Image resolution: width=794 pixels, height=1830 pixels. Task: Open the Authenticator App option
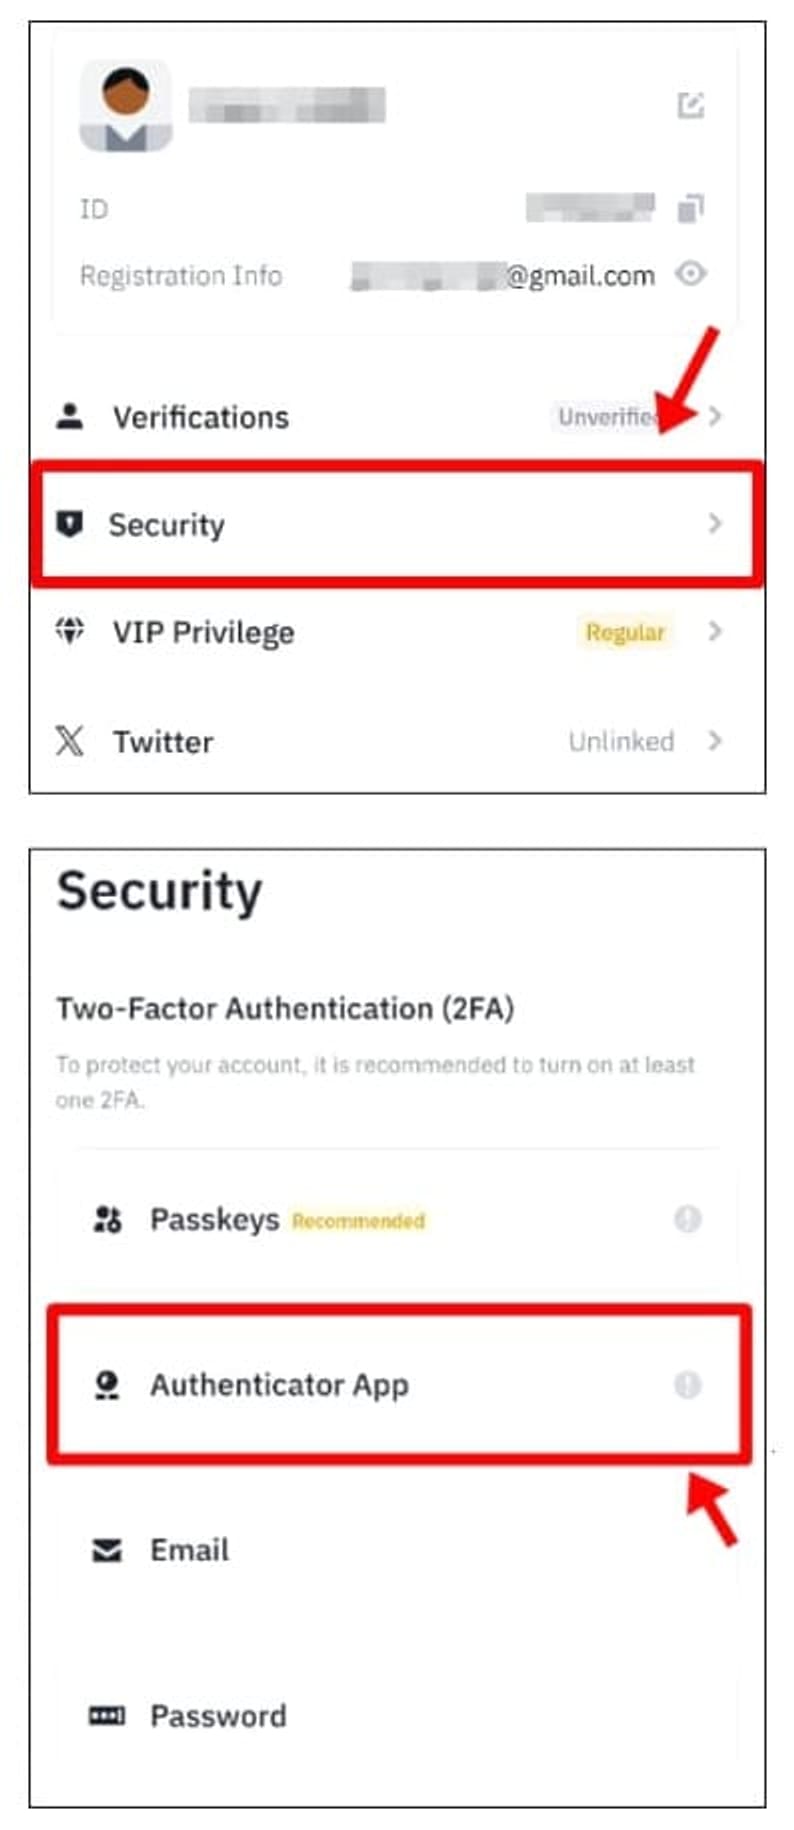tap(399, 1385)
